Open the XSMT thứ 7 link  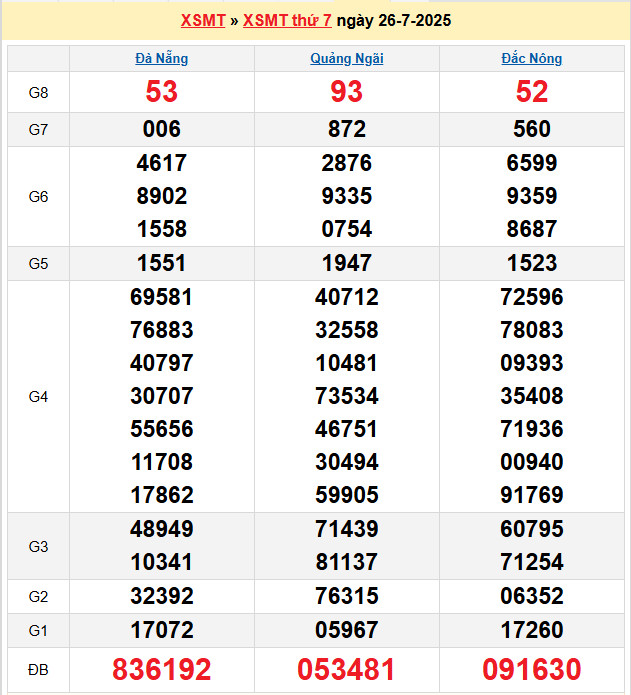click(x=287, y=20)
